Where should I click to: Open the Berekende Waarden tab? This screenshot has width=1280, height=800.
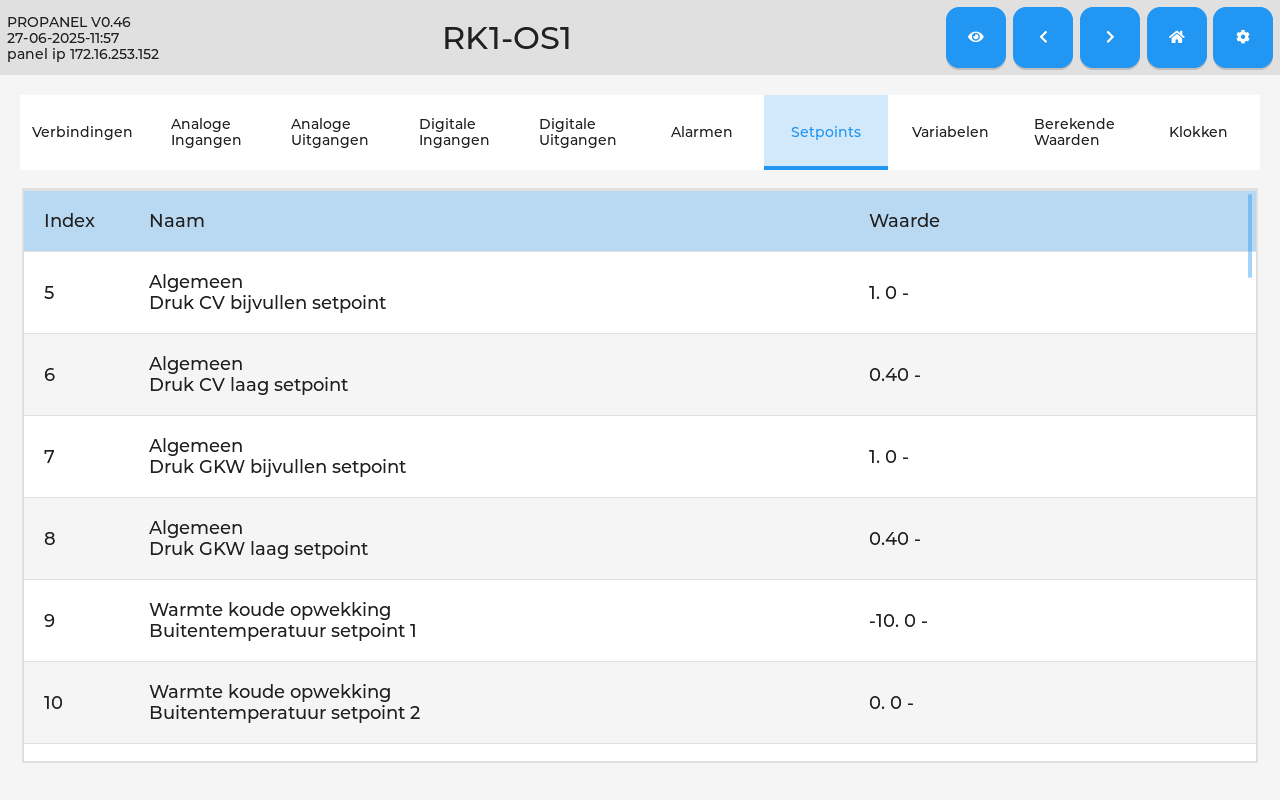coord(1074,132)
